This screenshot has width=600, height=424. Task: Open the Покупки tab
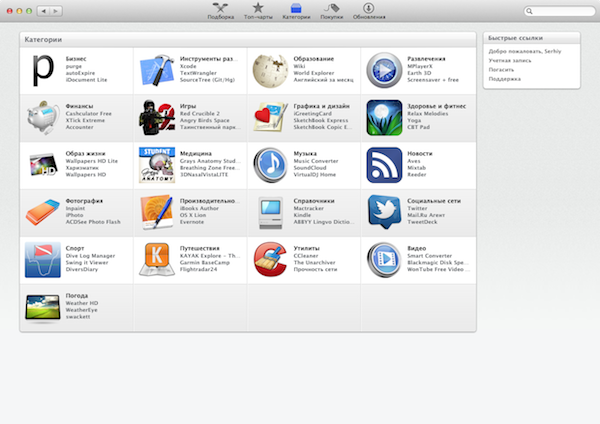331,11
